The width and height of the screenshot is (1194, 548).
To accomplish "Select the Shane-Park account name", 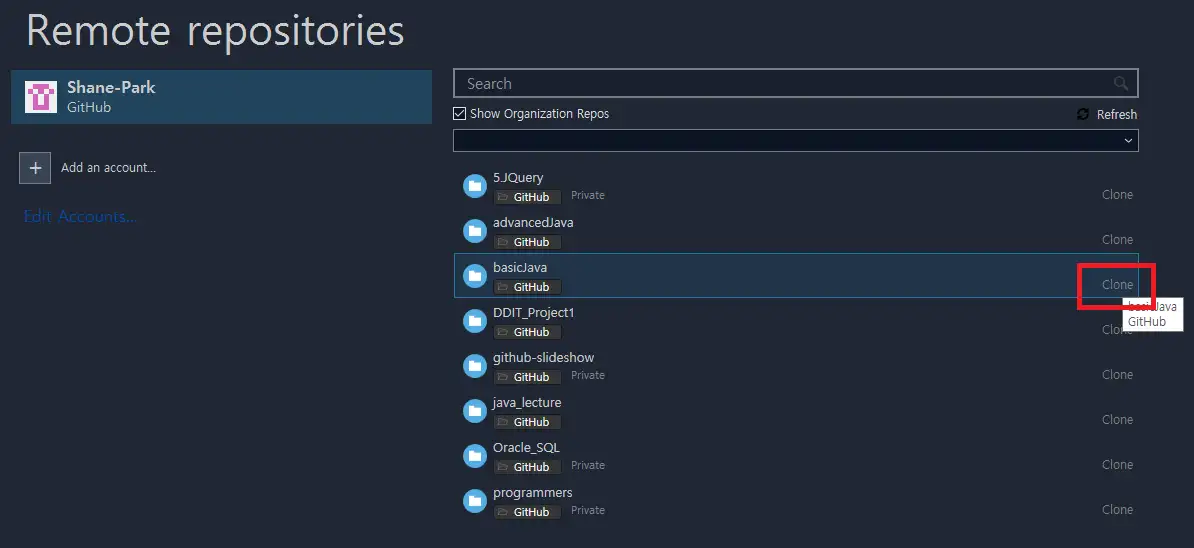I will point(111,88).
